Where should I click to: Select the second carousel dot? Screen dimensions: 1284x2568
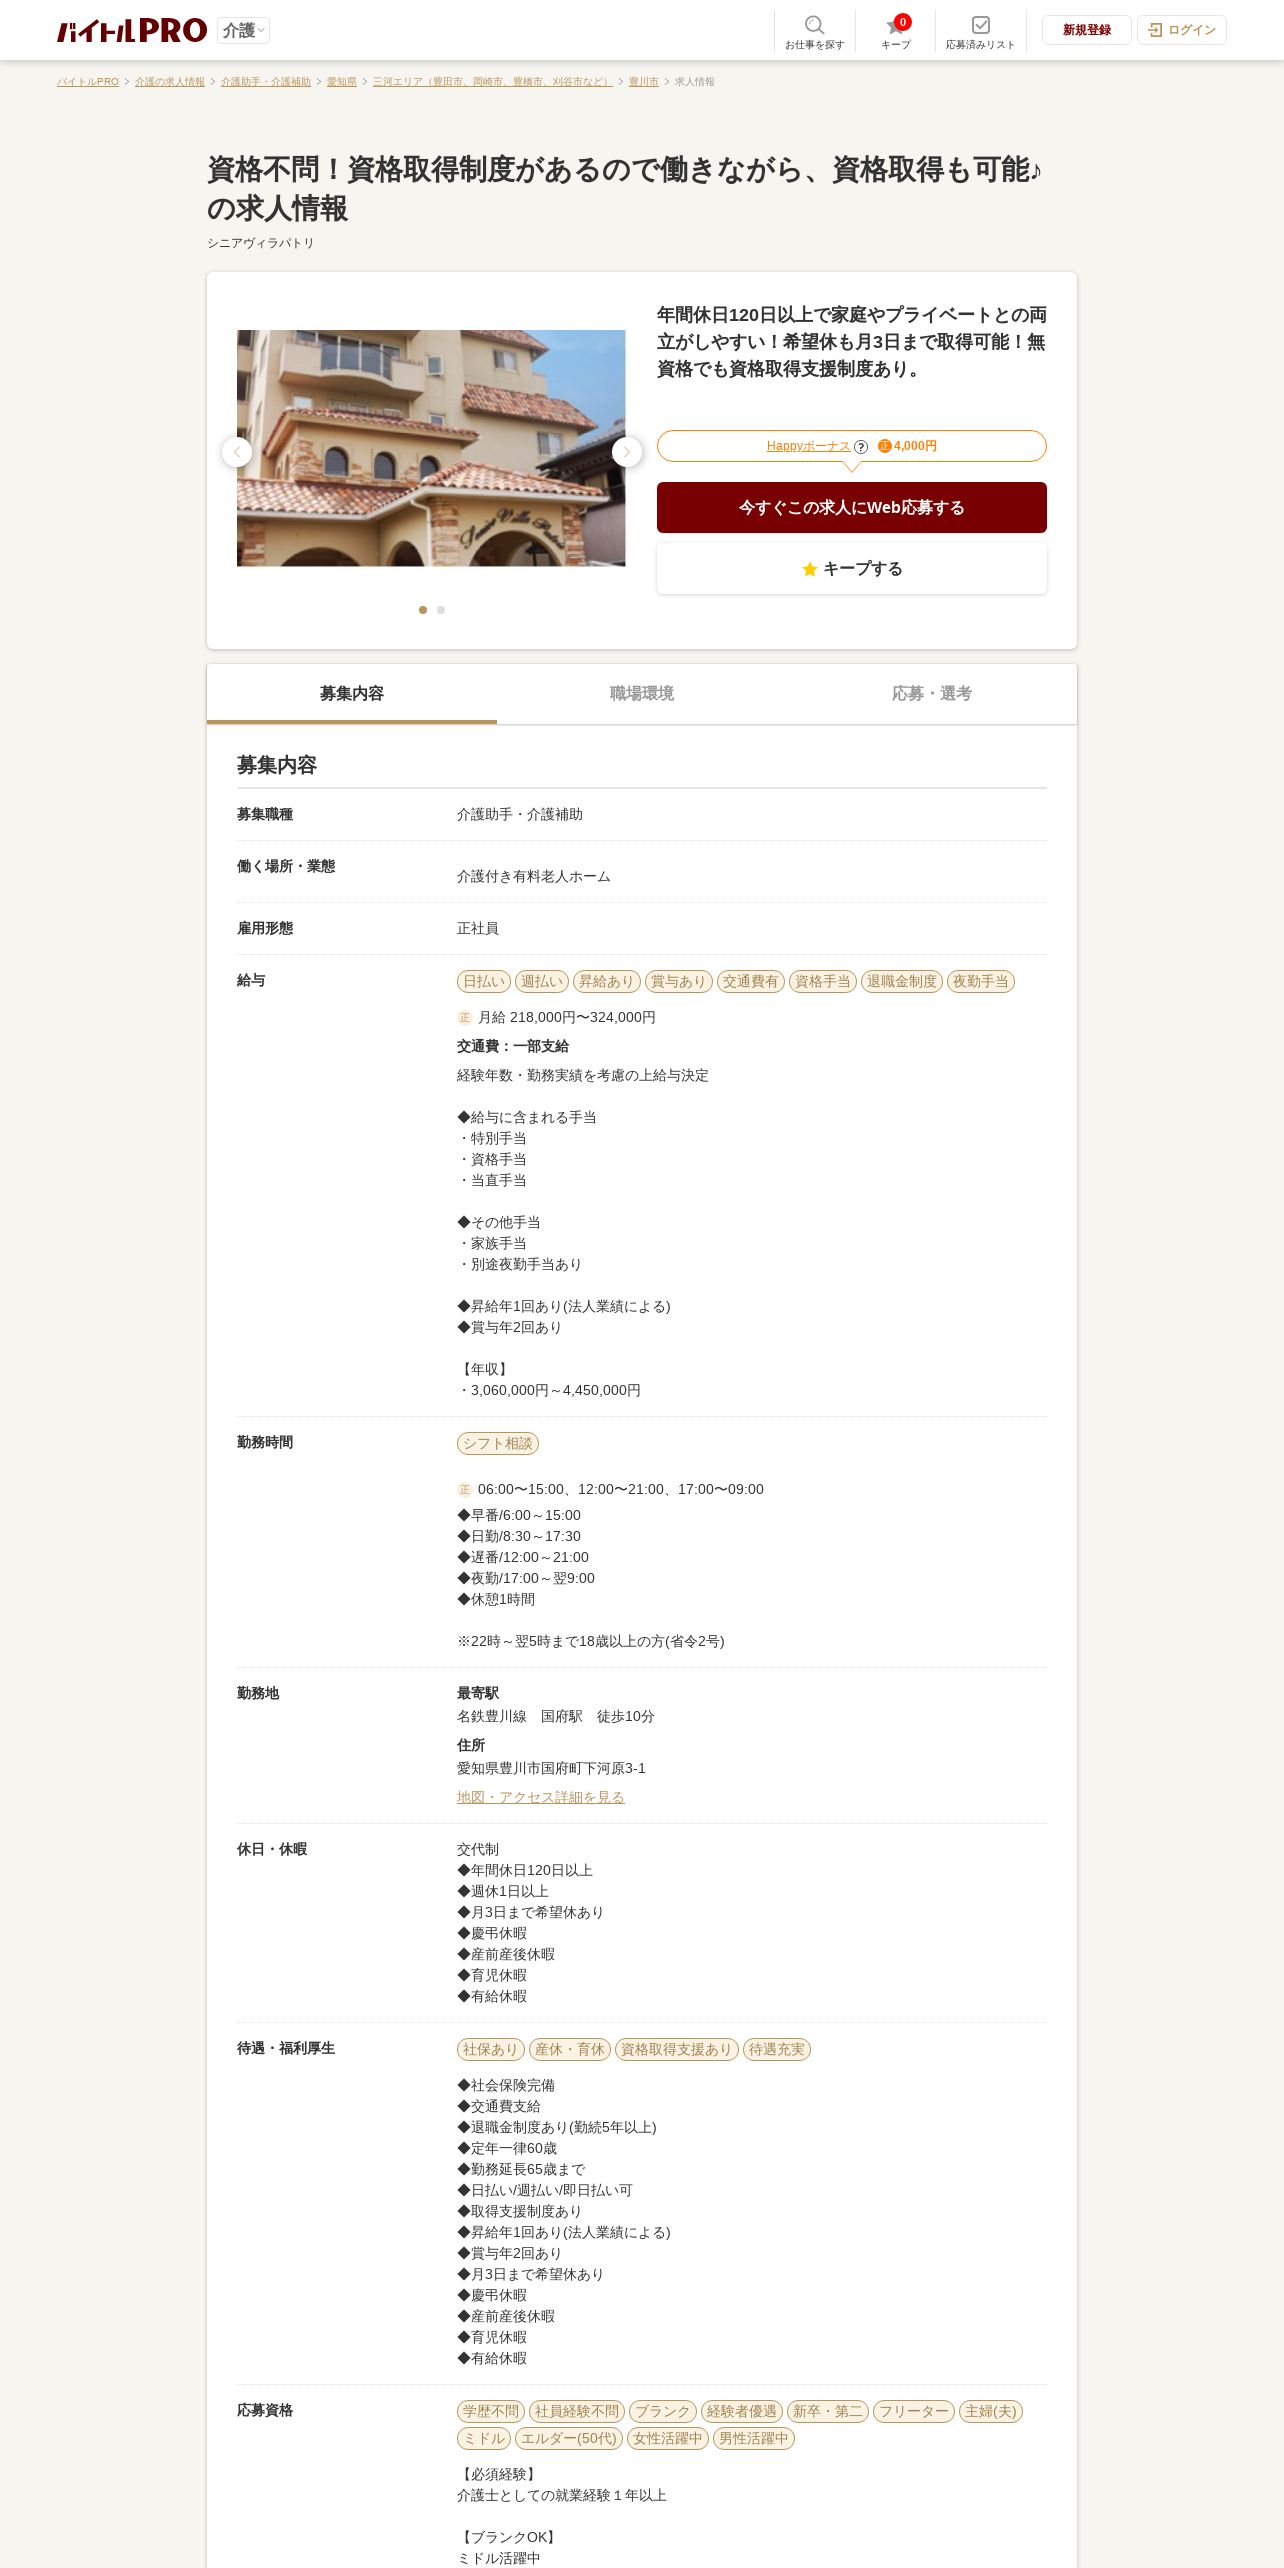click(441, 610)
